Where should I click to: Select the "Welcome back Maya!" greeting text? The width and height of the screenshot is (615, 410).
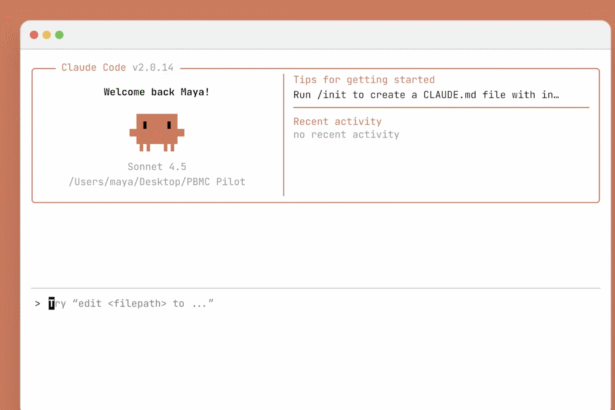click(157, 92)
